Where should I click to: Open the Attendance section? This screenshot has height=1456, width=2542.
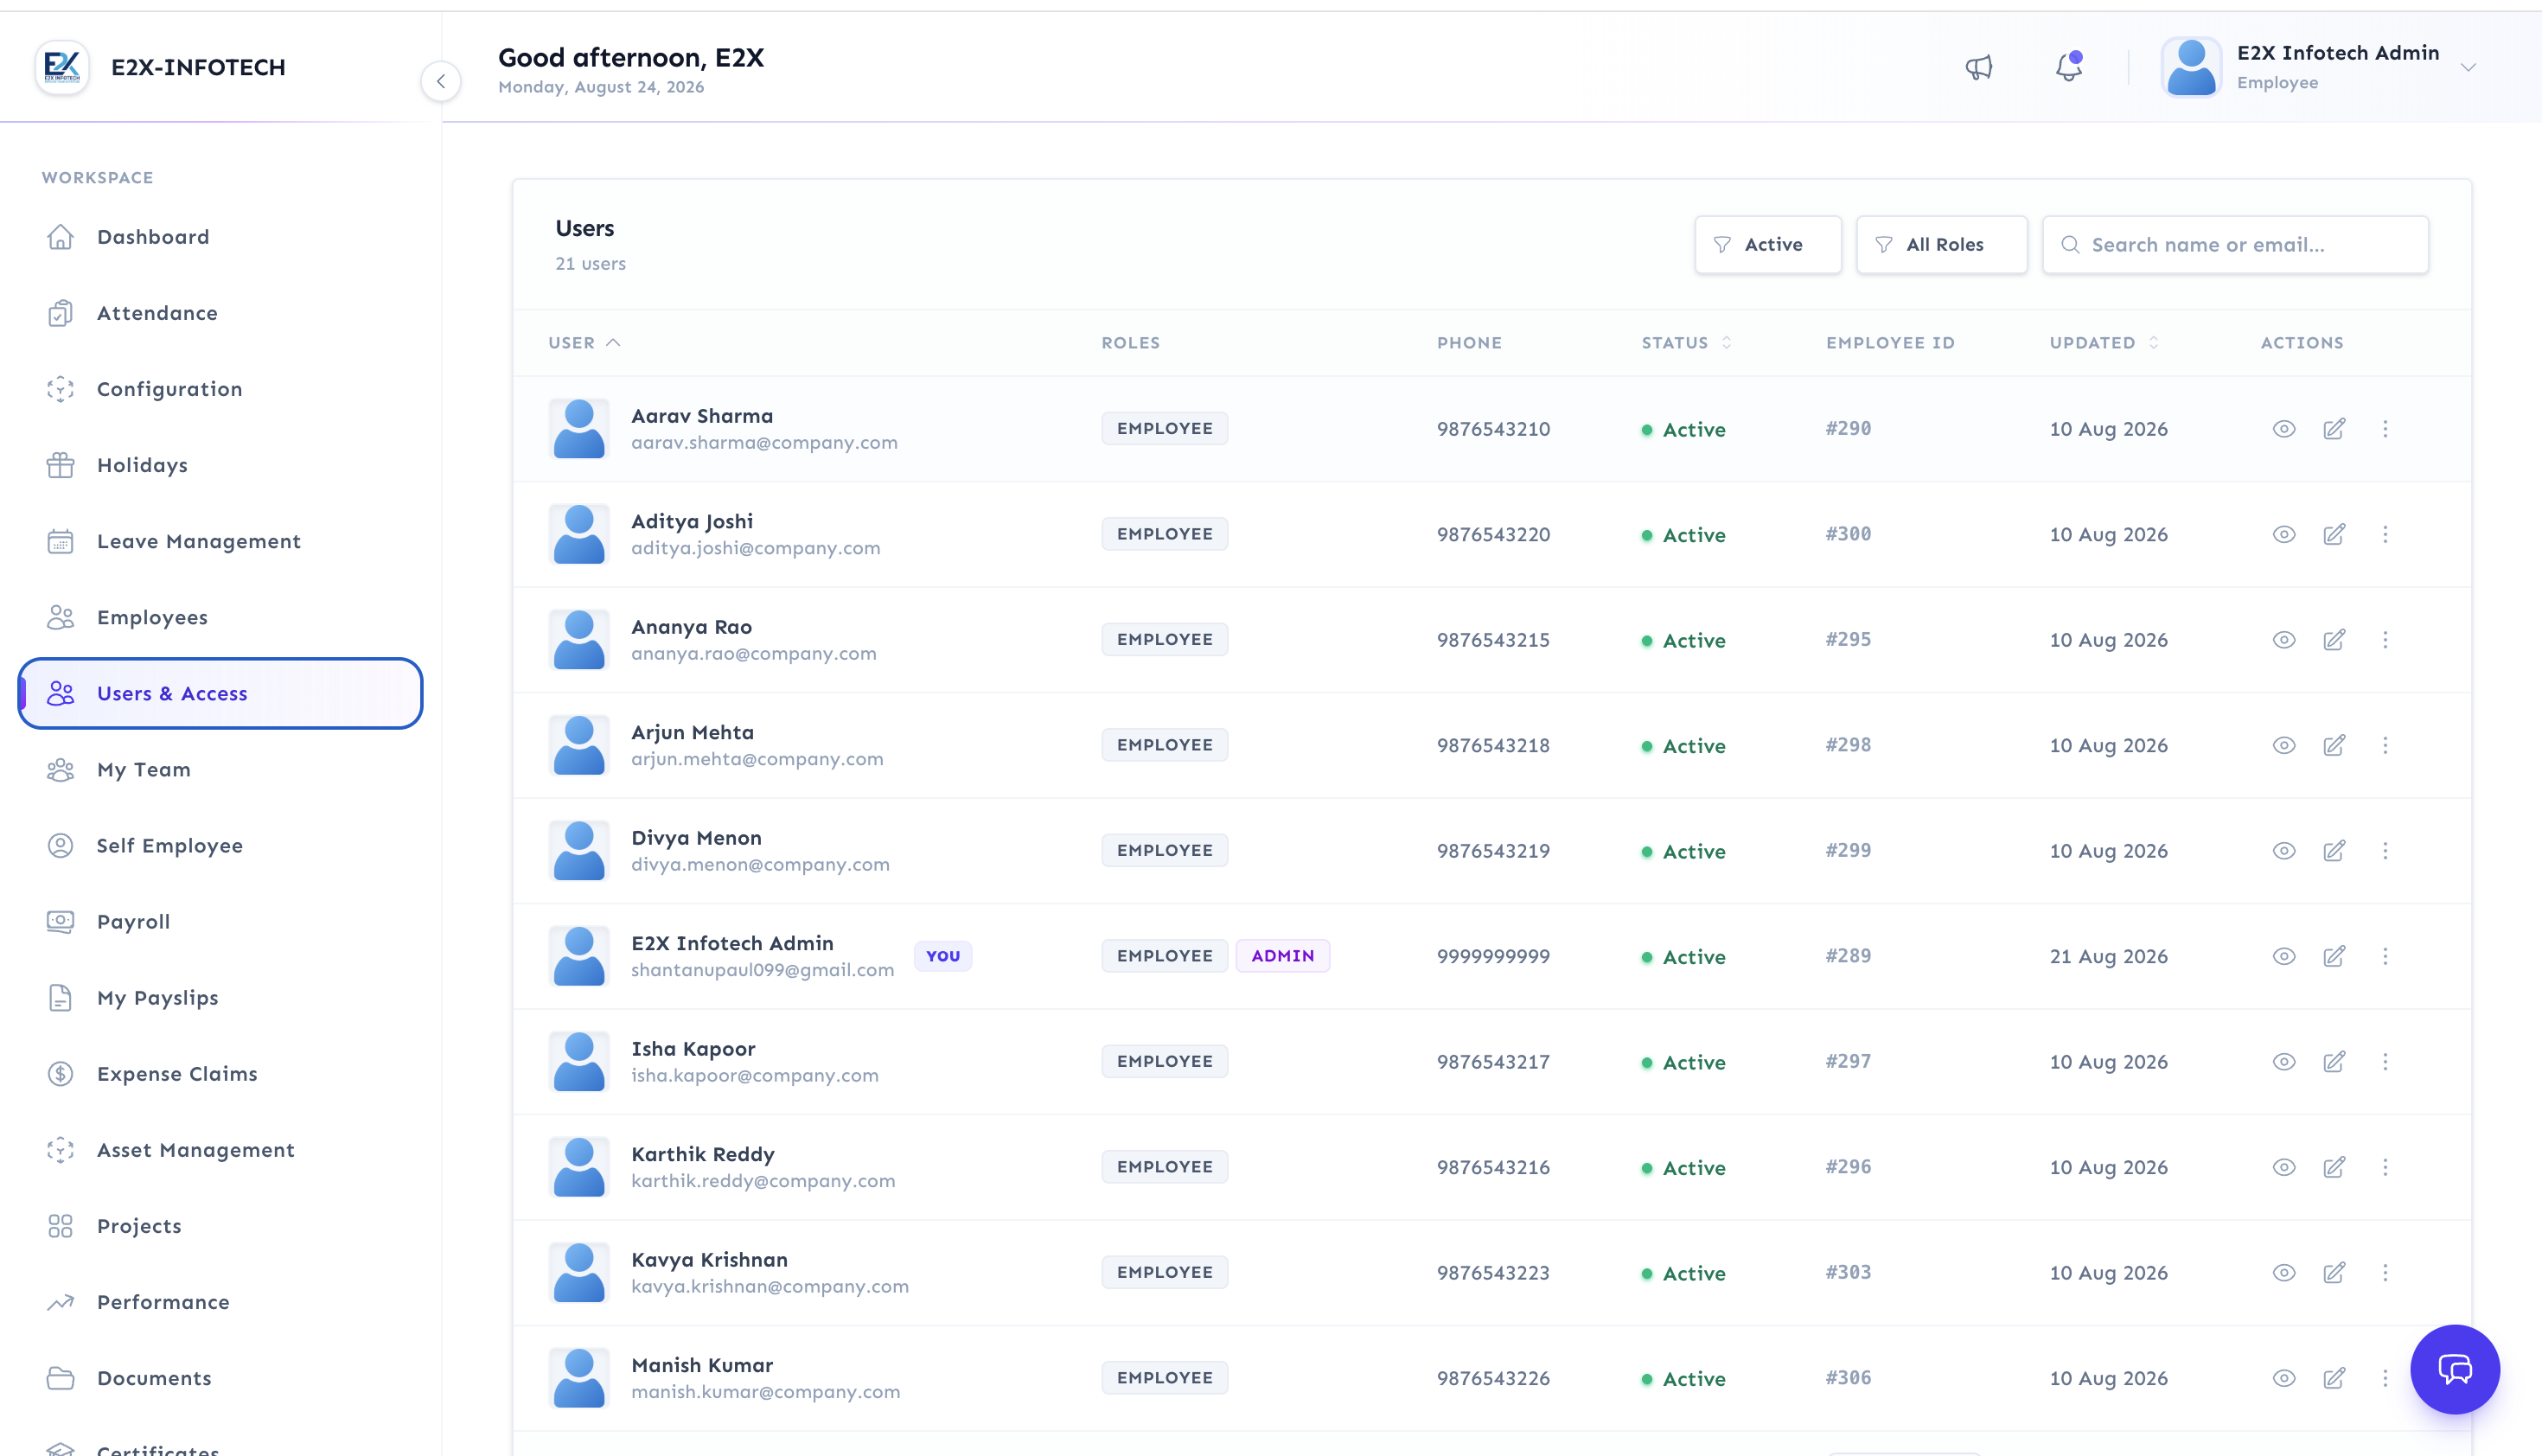click(x=220, y=313)
